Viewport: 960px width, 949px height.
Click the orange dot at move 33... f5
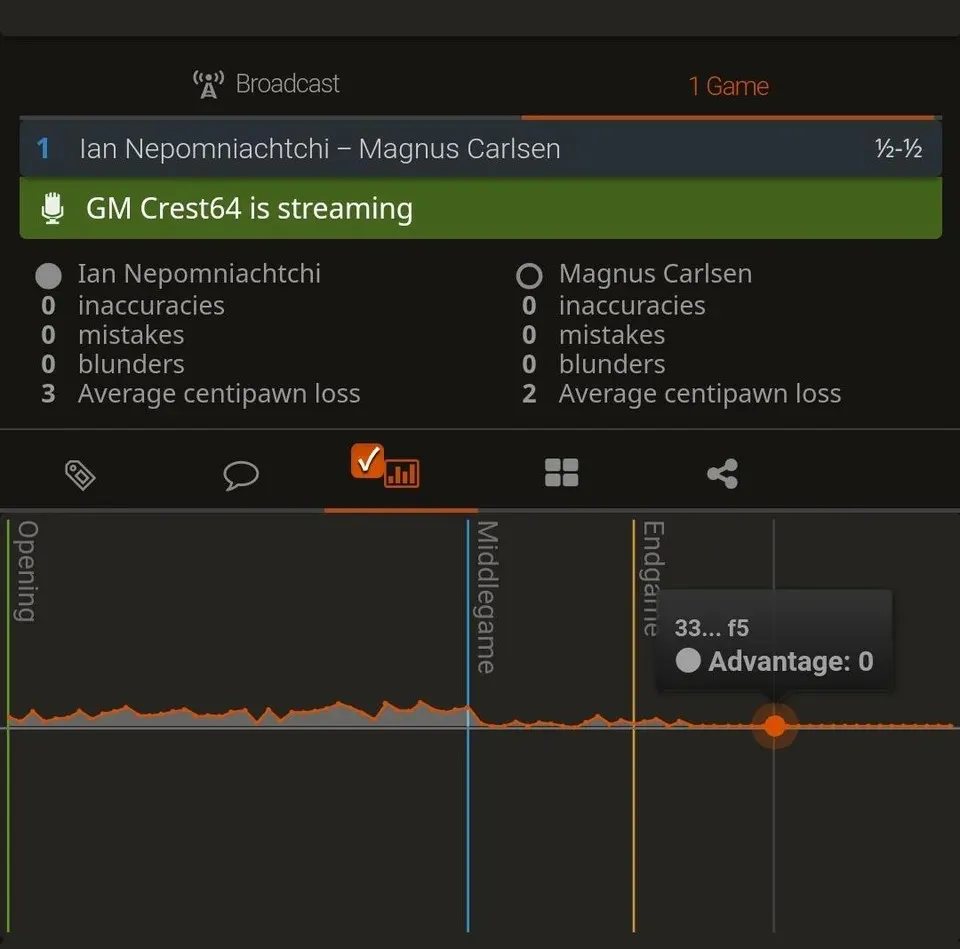774,726
